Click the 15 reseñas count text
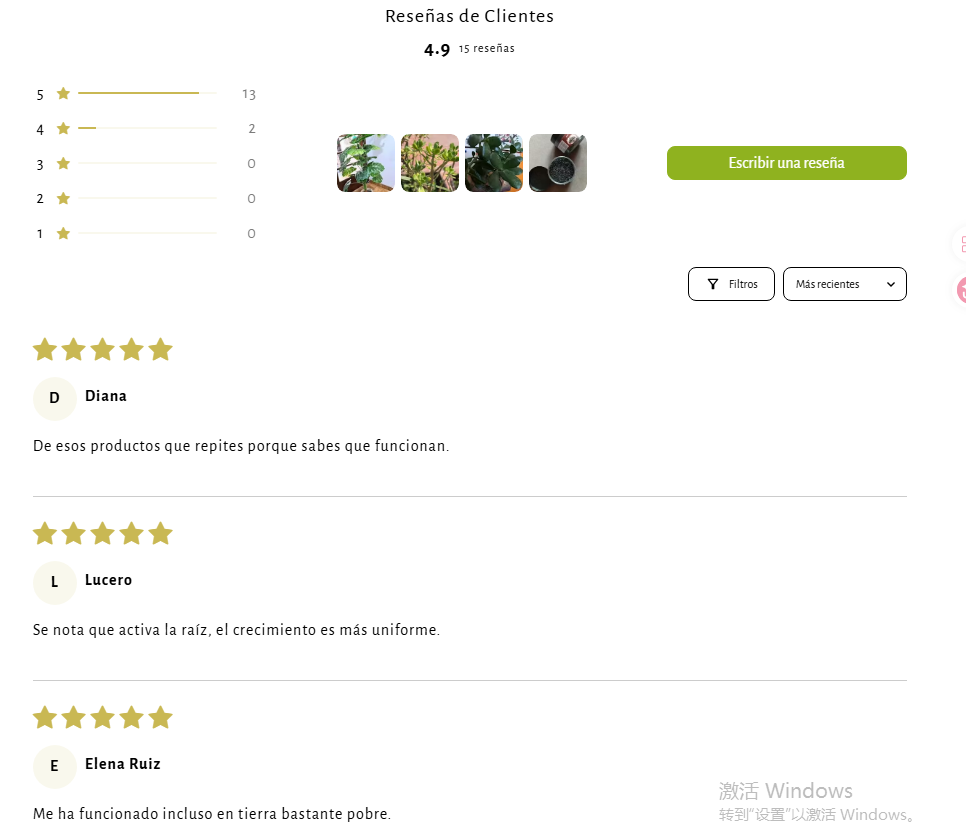The height and width of the screenshot is (837, 966). click(x=487, y=49)
